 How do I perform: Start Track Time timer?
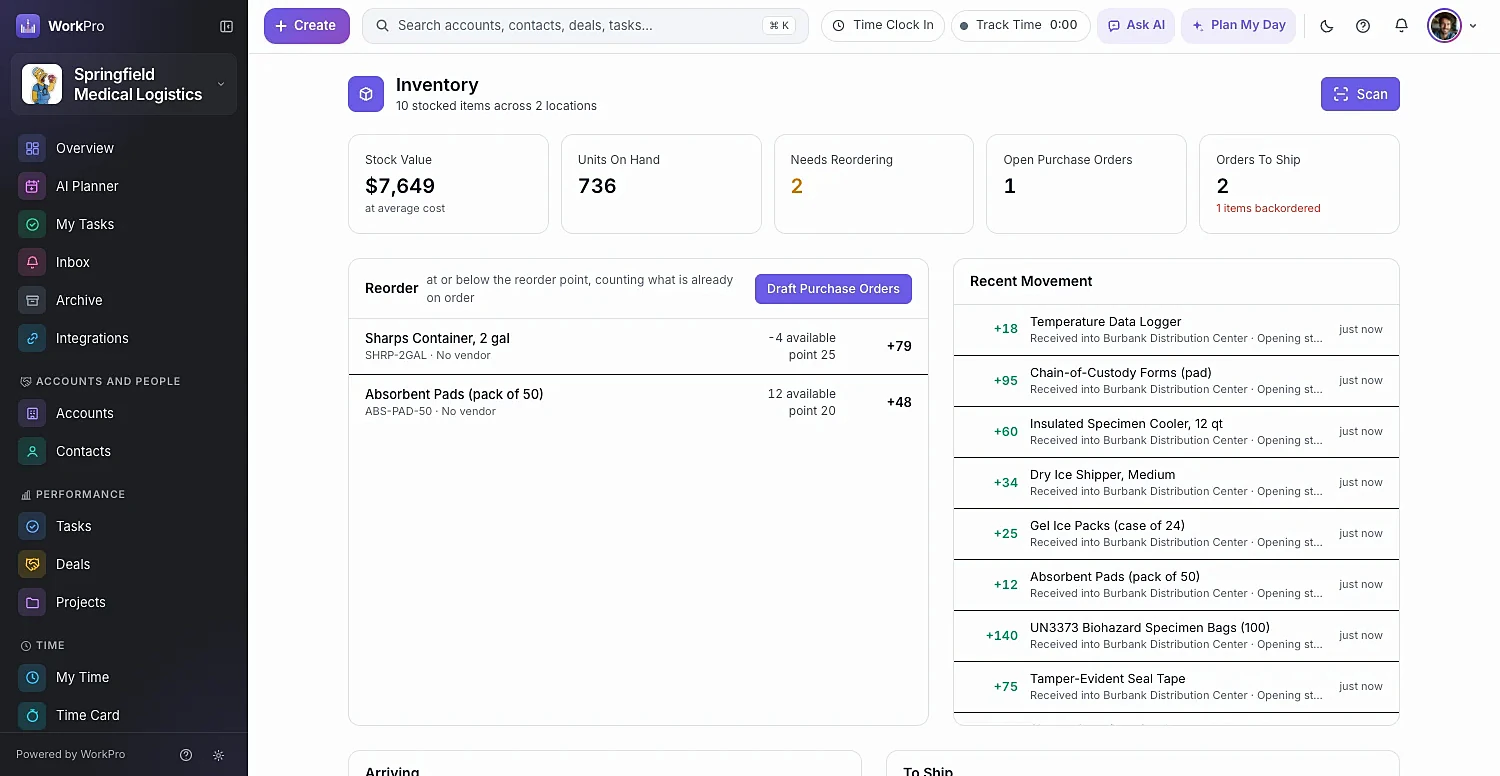point(1020,26)
